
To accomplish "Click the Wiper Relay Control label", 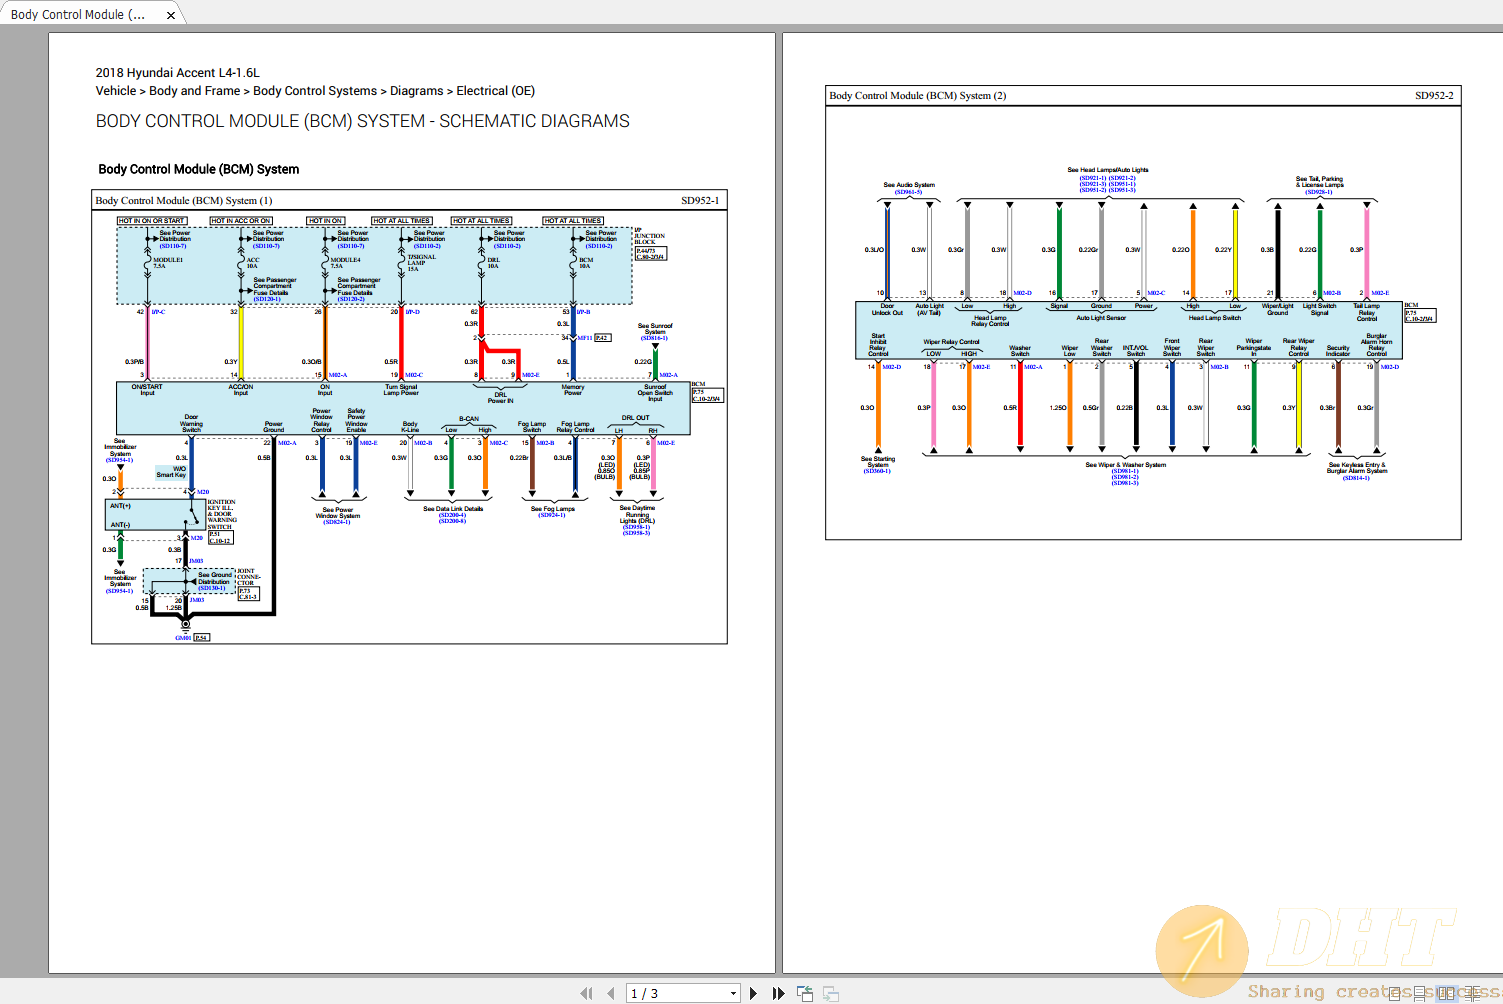I will tap(951, 342).
